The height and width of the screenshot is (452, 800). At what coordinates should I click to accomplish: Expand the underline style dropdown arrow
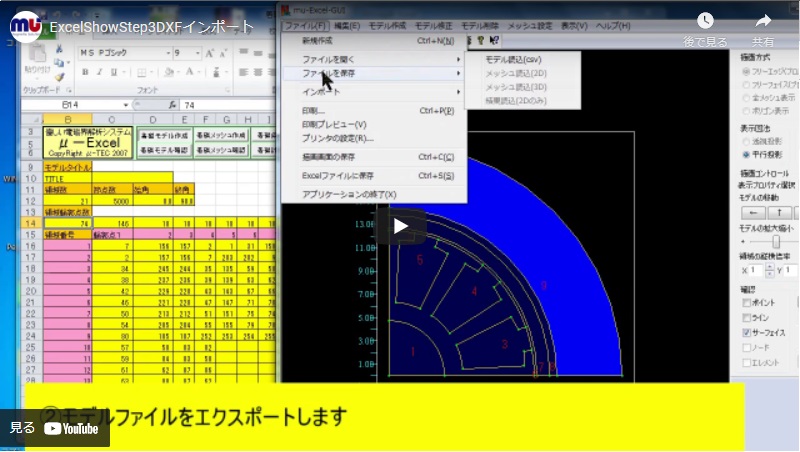(122, 72)
